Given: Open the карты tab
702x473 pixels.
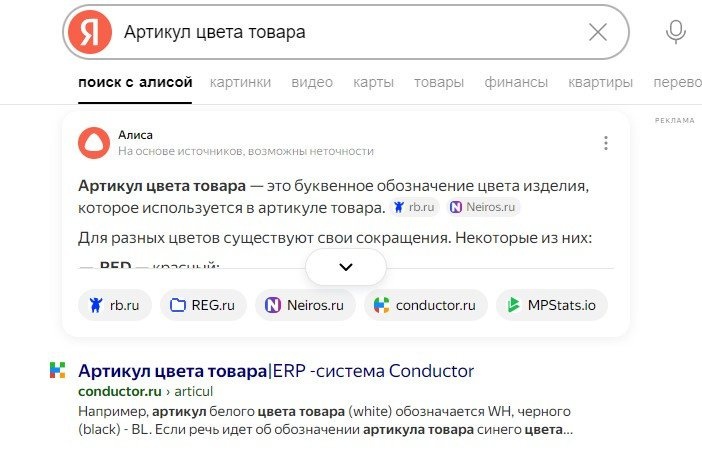Looking at the screenshot, I should (x=373, y=82).
